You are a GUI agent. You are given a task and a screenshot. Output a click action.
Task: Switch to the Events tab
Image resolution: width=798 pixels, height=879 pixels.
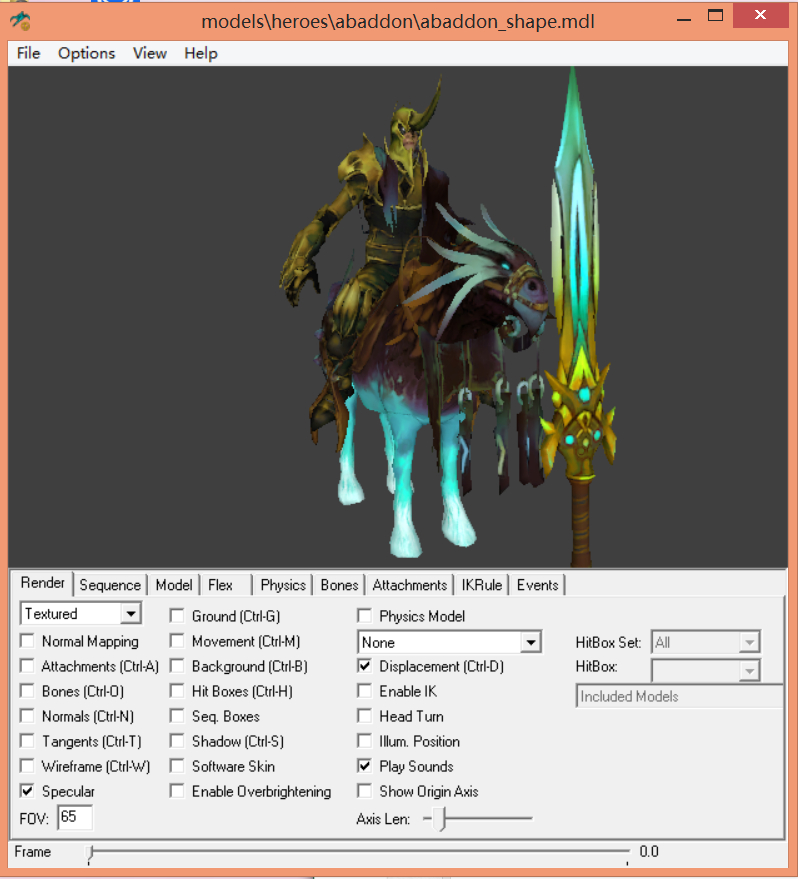pos(537,585)
